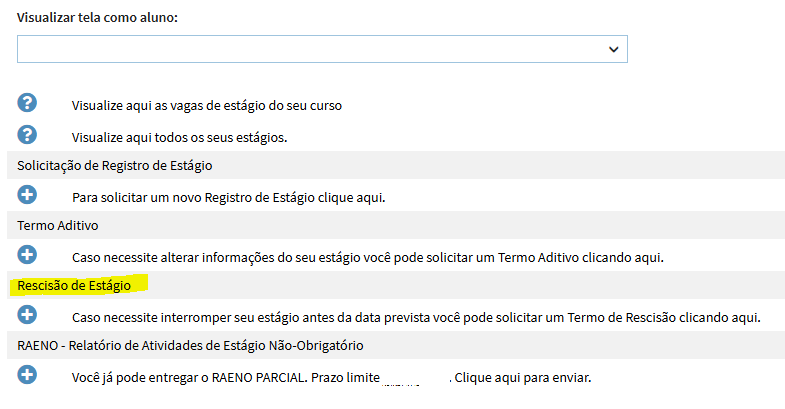
Task: Select the 'Solicitação de Registro de Estágio' section header
Action: 115,165
